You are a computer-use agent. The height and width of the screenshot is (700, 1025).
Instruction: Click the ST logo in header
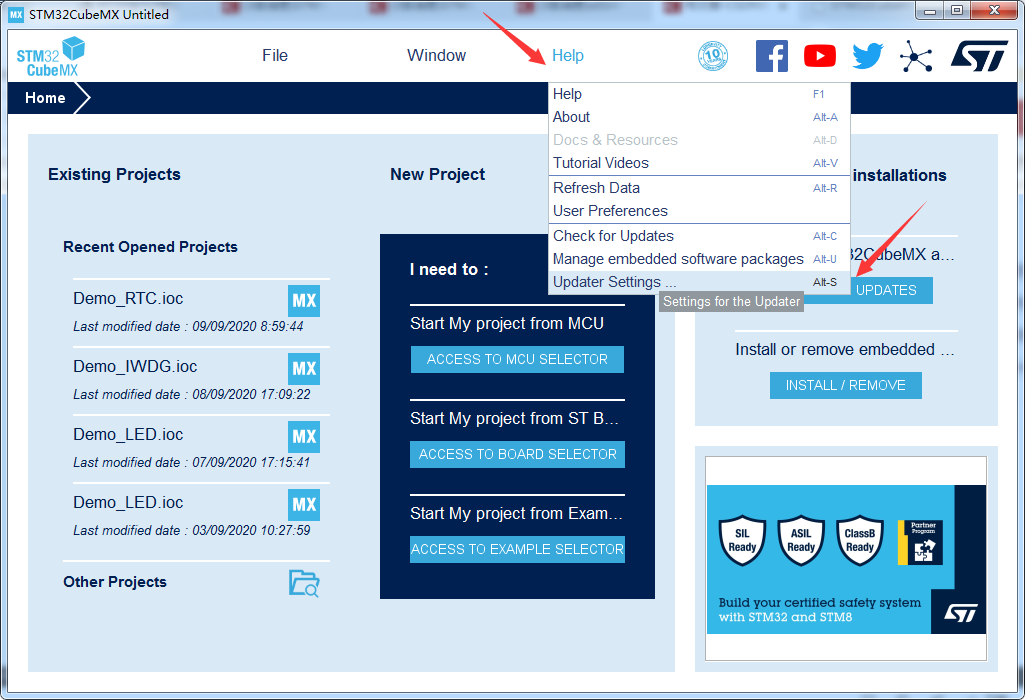[979, 56]
